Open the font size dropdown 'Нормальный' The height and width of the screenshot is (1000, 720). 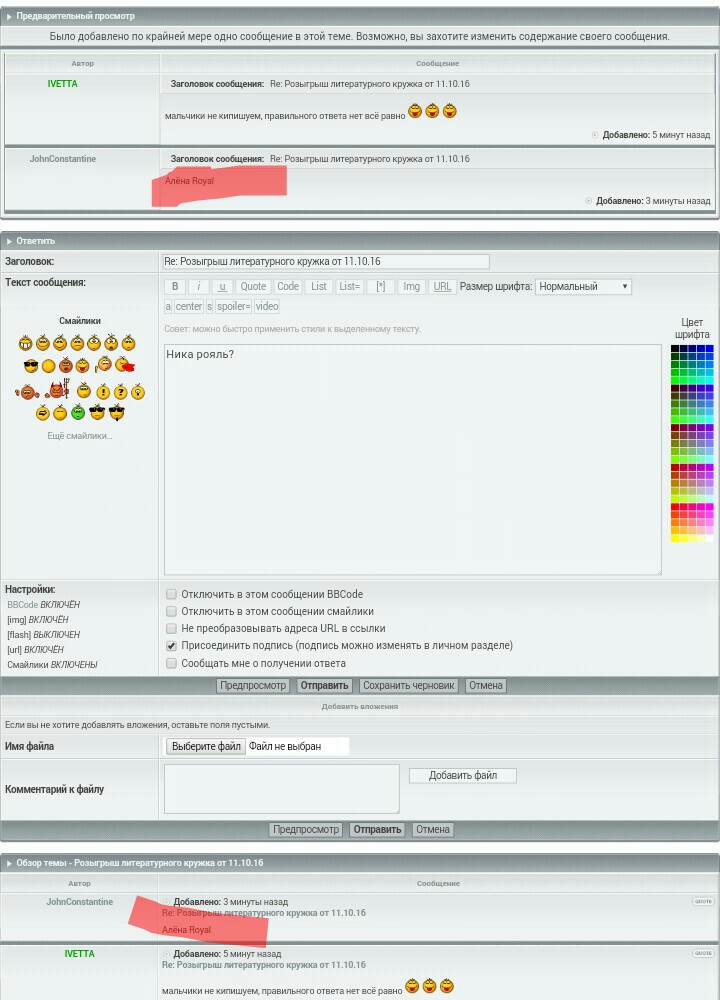[583, 286]
